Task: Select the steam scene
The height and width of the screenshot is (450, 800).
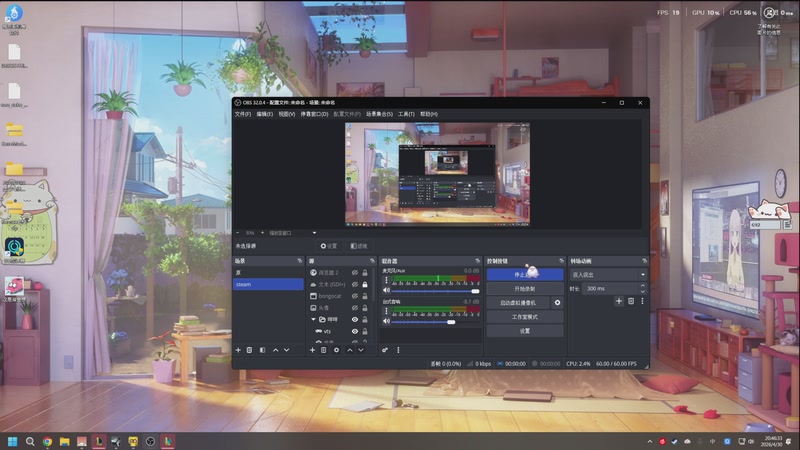Action: click(268, 284)
